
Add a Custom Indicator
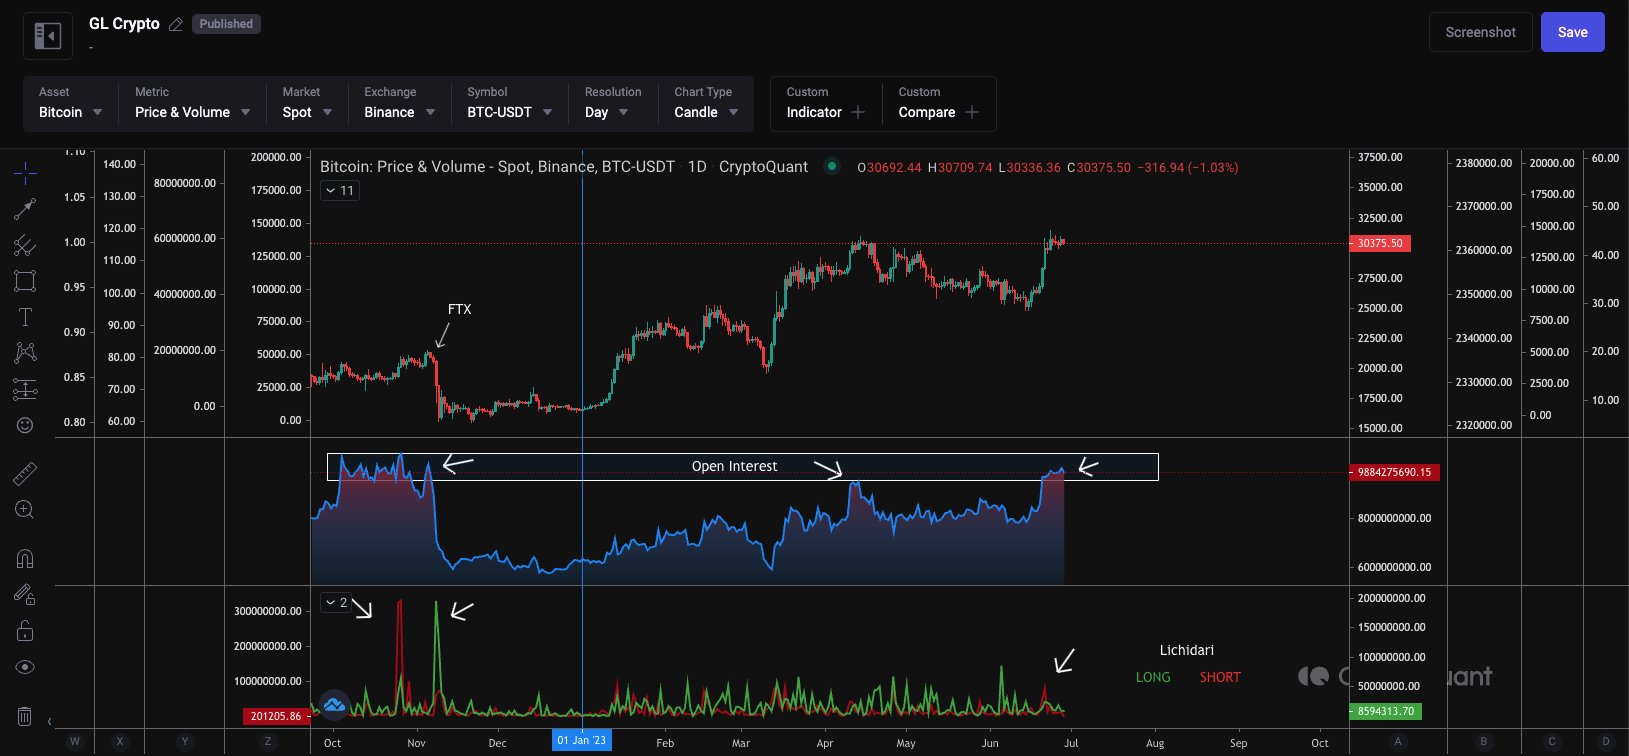826,103
